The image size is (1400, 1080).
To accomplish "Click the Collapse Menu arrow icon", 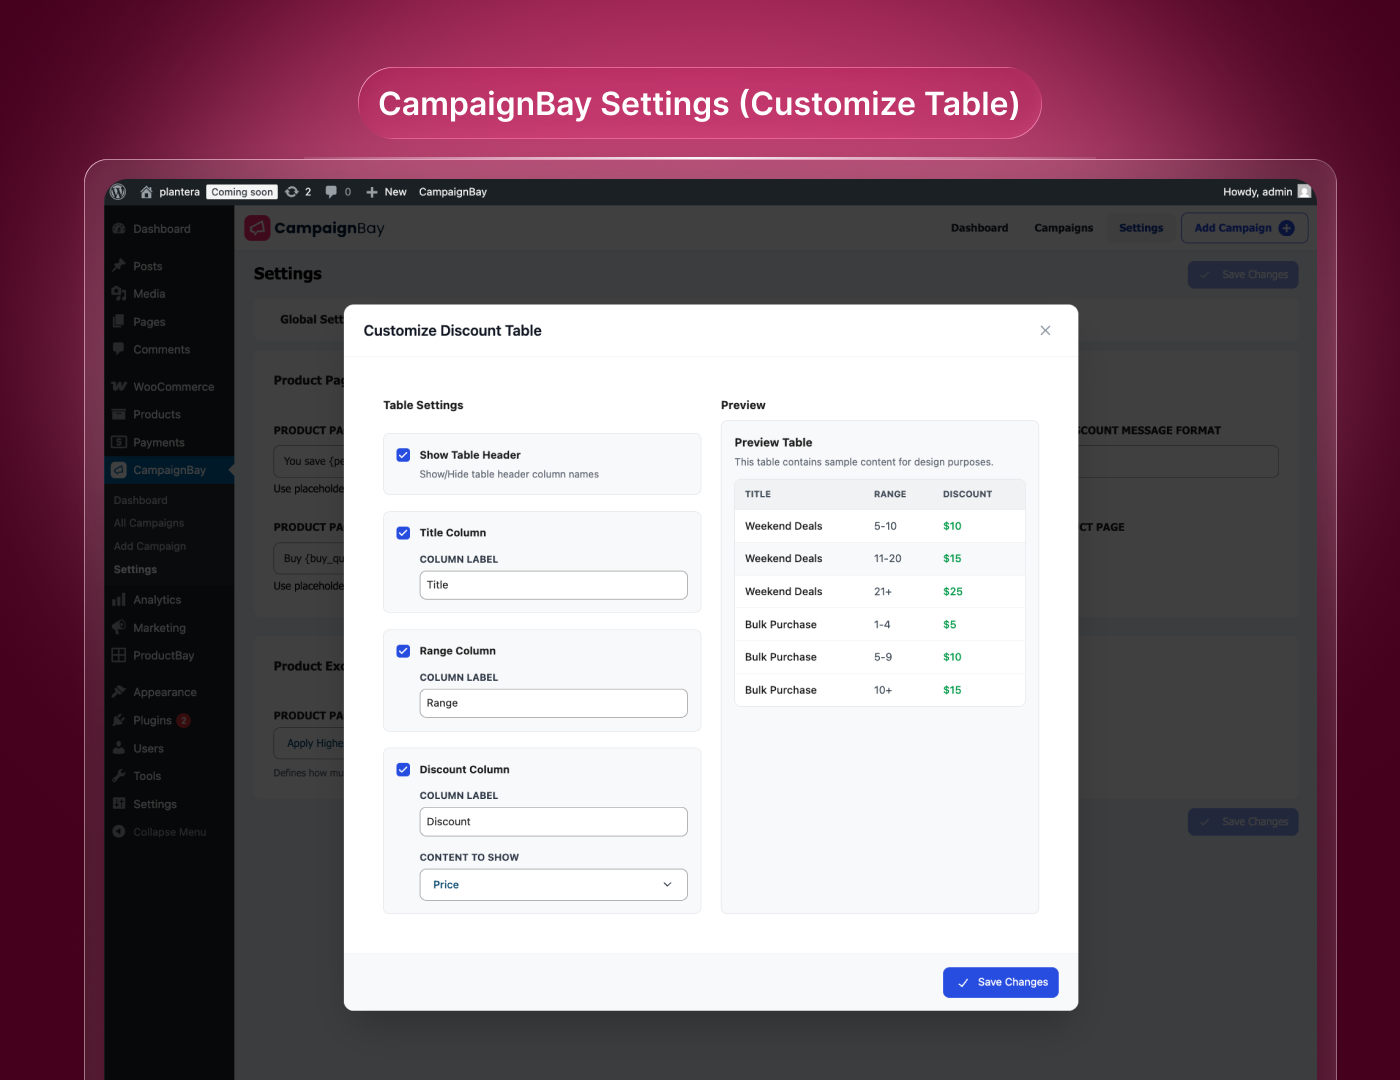I will click(119, 832).
